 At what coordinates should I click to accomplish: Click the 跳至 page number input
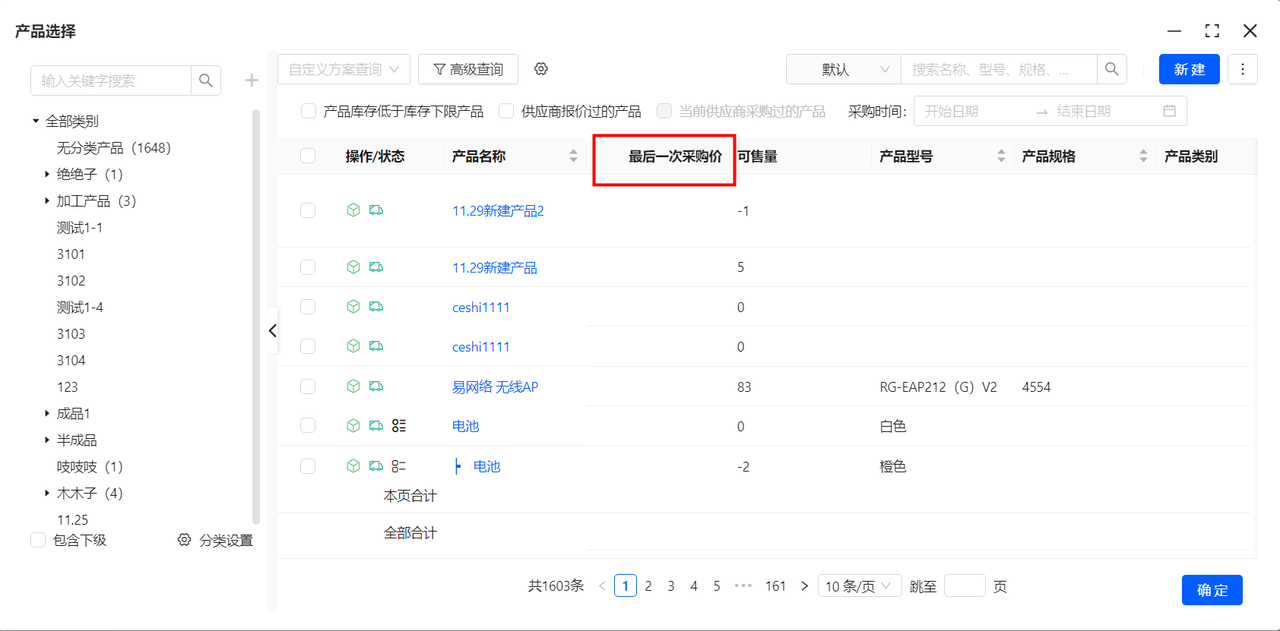965,586
